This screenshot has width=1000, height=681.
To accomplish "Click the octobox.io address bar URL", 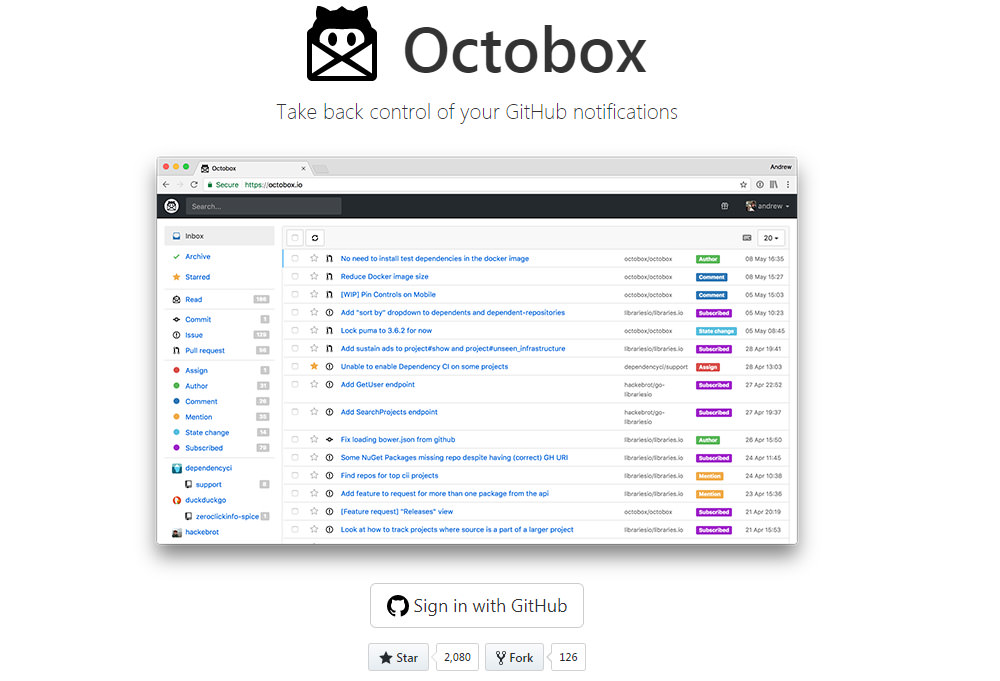I will tap(274, 185).
